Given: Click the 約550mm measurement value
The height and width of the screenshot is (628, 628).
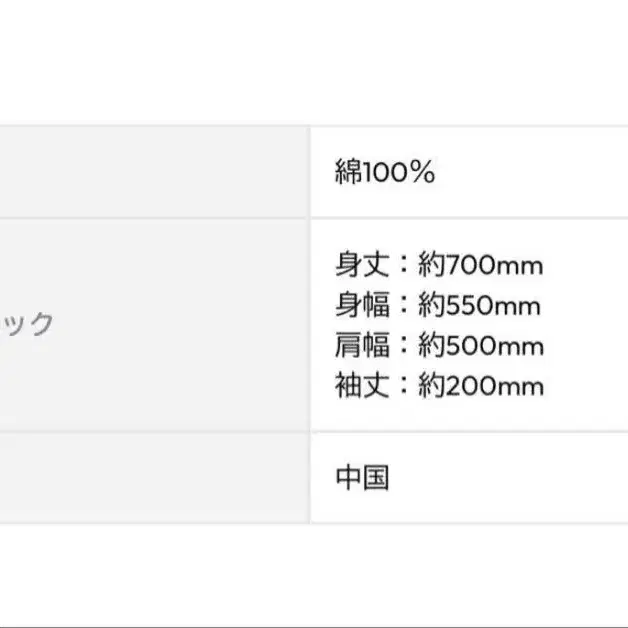Looking at the screenshot, I should 479,305.
